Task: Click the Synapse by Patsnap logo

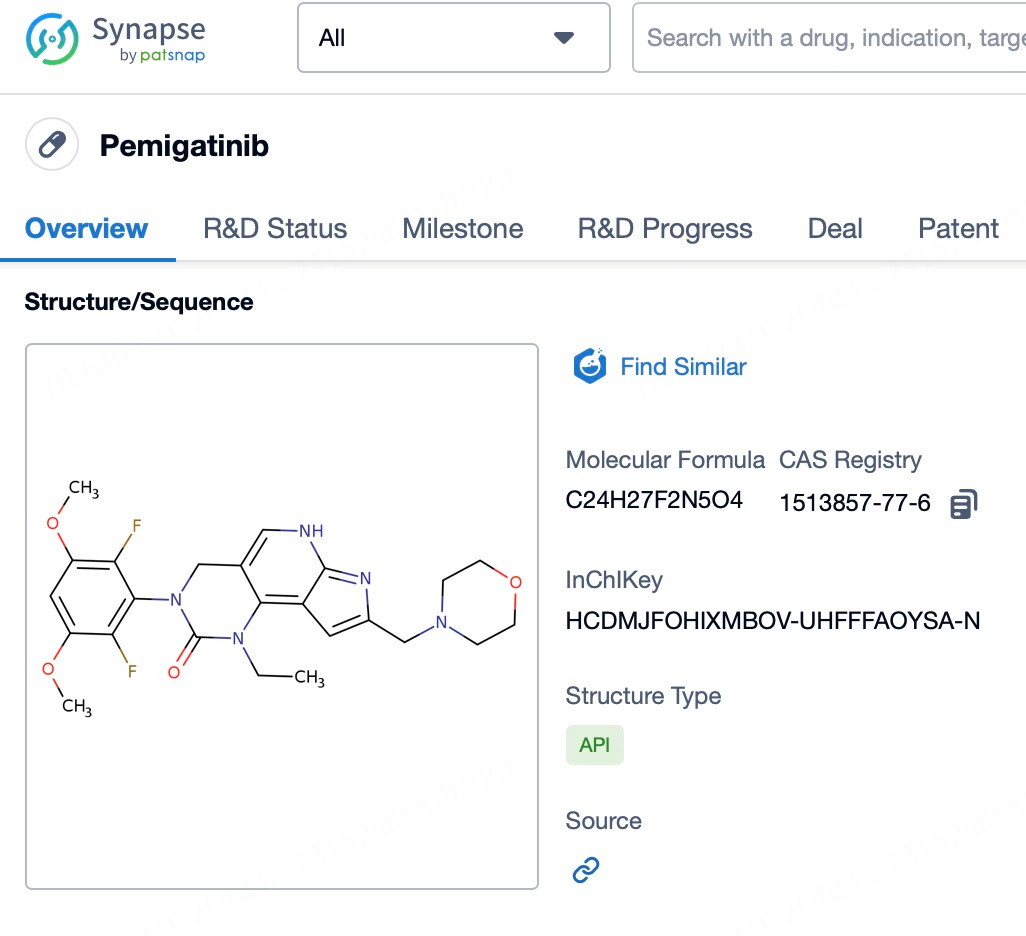Action: [x=115, y=39]
